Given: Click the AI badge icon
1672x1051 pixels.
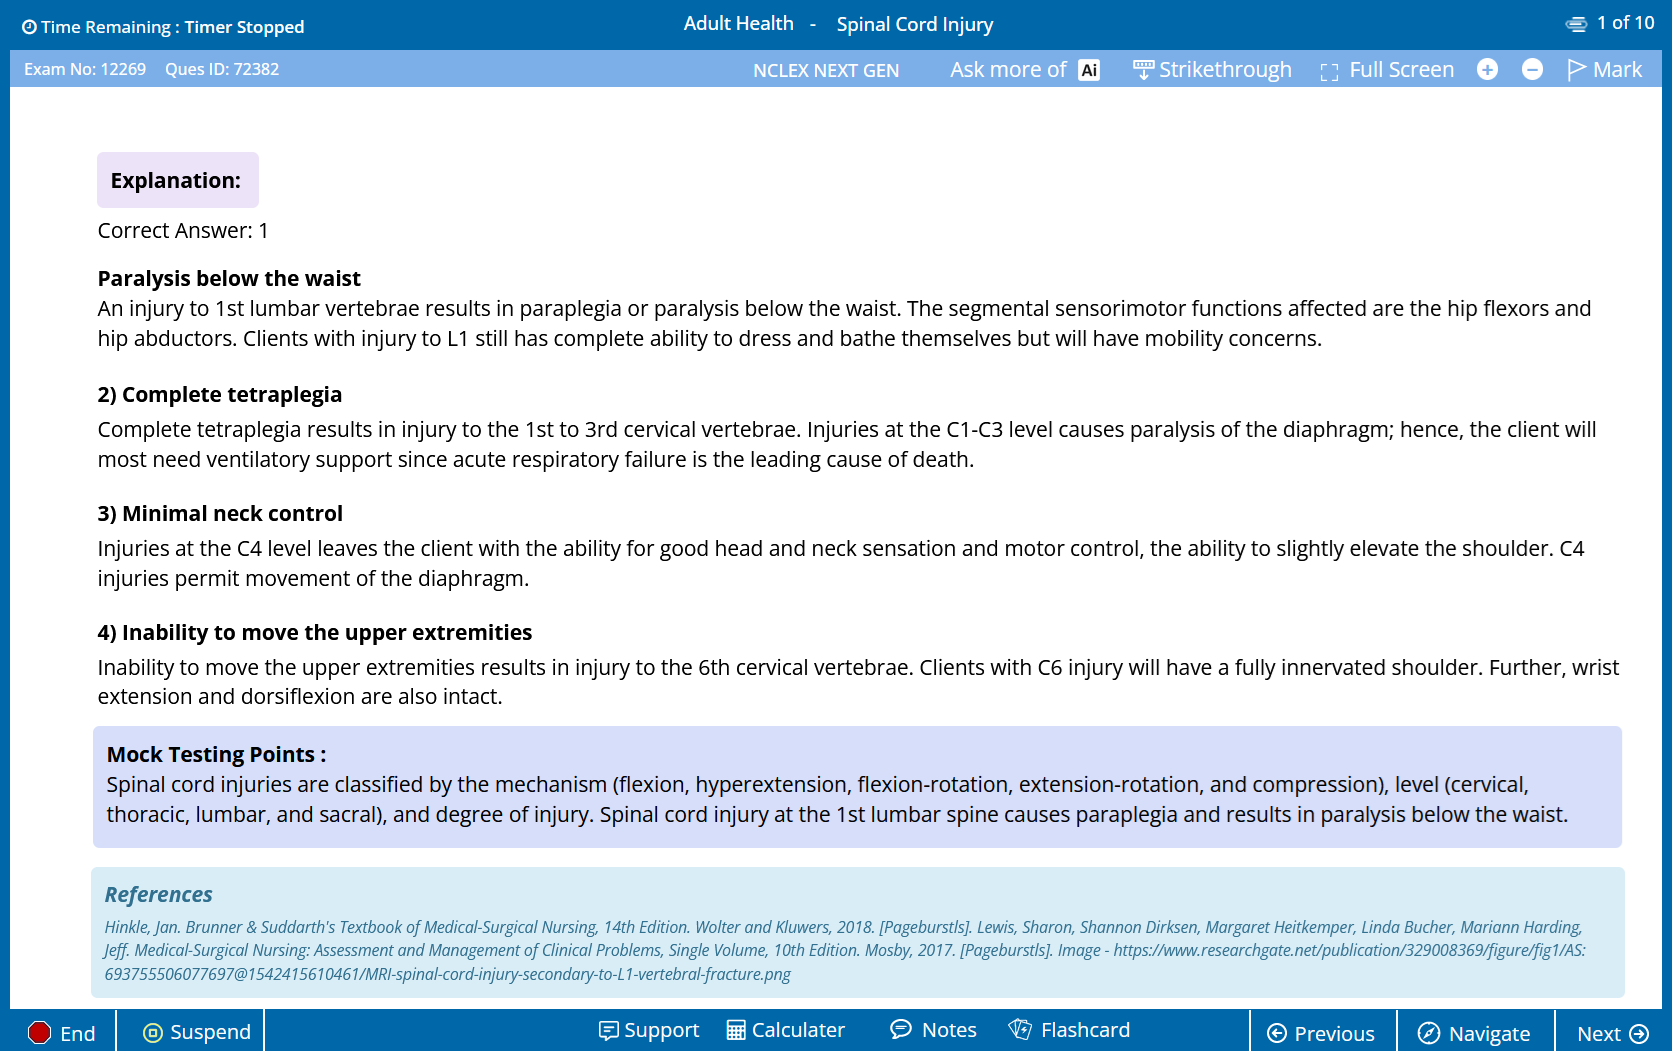Looking at the screenshot, I should (1089, 70).
